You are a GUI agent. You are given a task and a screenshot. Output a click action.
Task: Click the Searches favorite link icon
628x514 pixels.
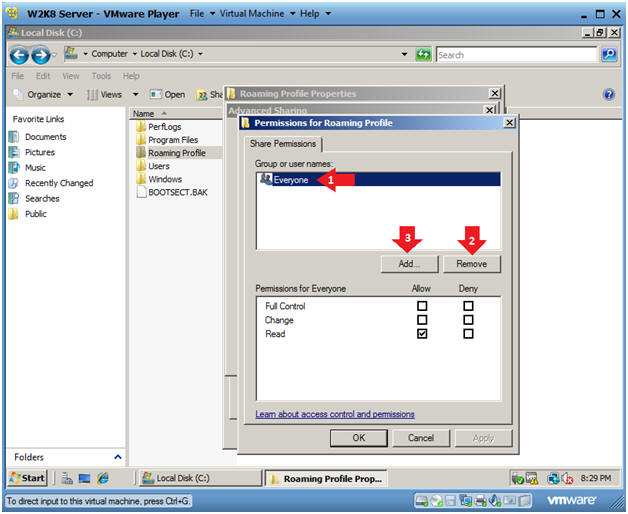(x=14, y=198)
